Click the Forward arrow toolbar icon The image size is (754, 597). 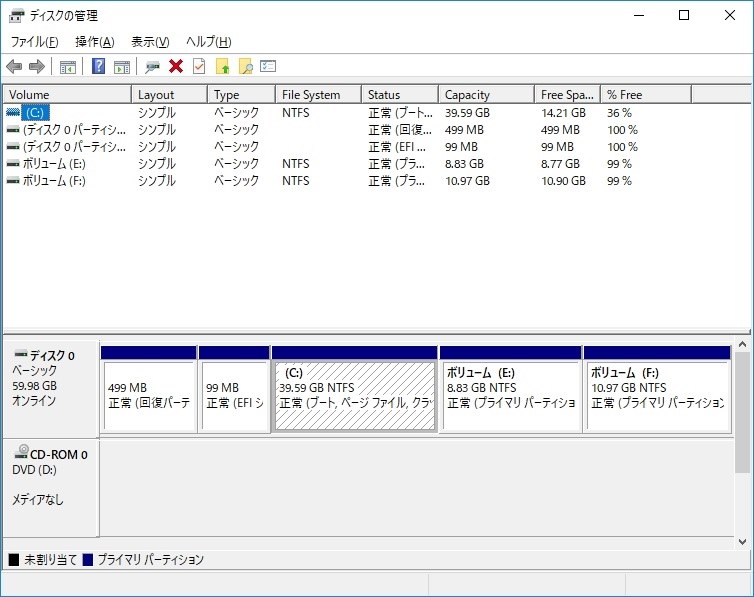pyautogui.click(x=37, y=66)
